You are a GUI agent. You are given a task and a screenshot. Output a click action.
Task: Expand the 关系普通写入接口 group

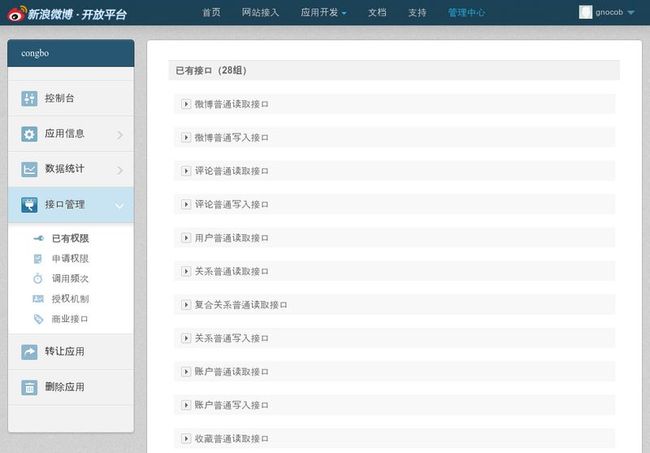pyautogui.click(x=186, y=339)
